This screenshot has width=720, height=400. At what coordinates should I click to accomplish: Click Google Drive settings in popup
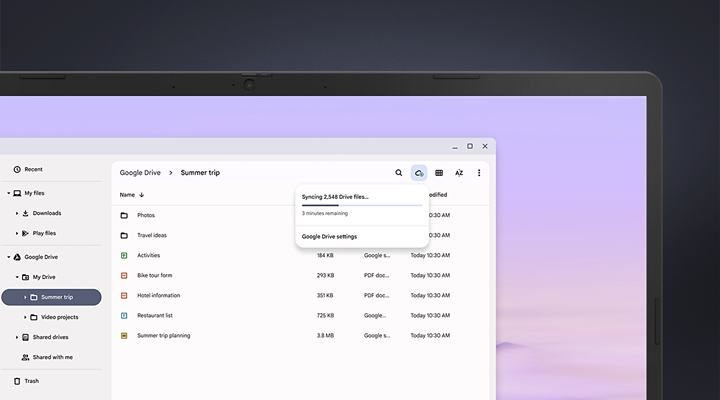[x=329, y=237]
